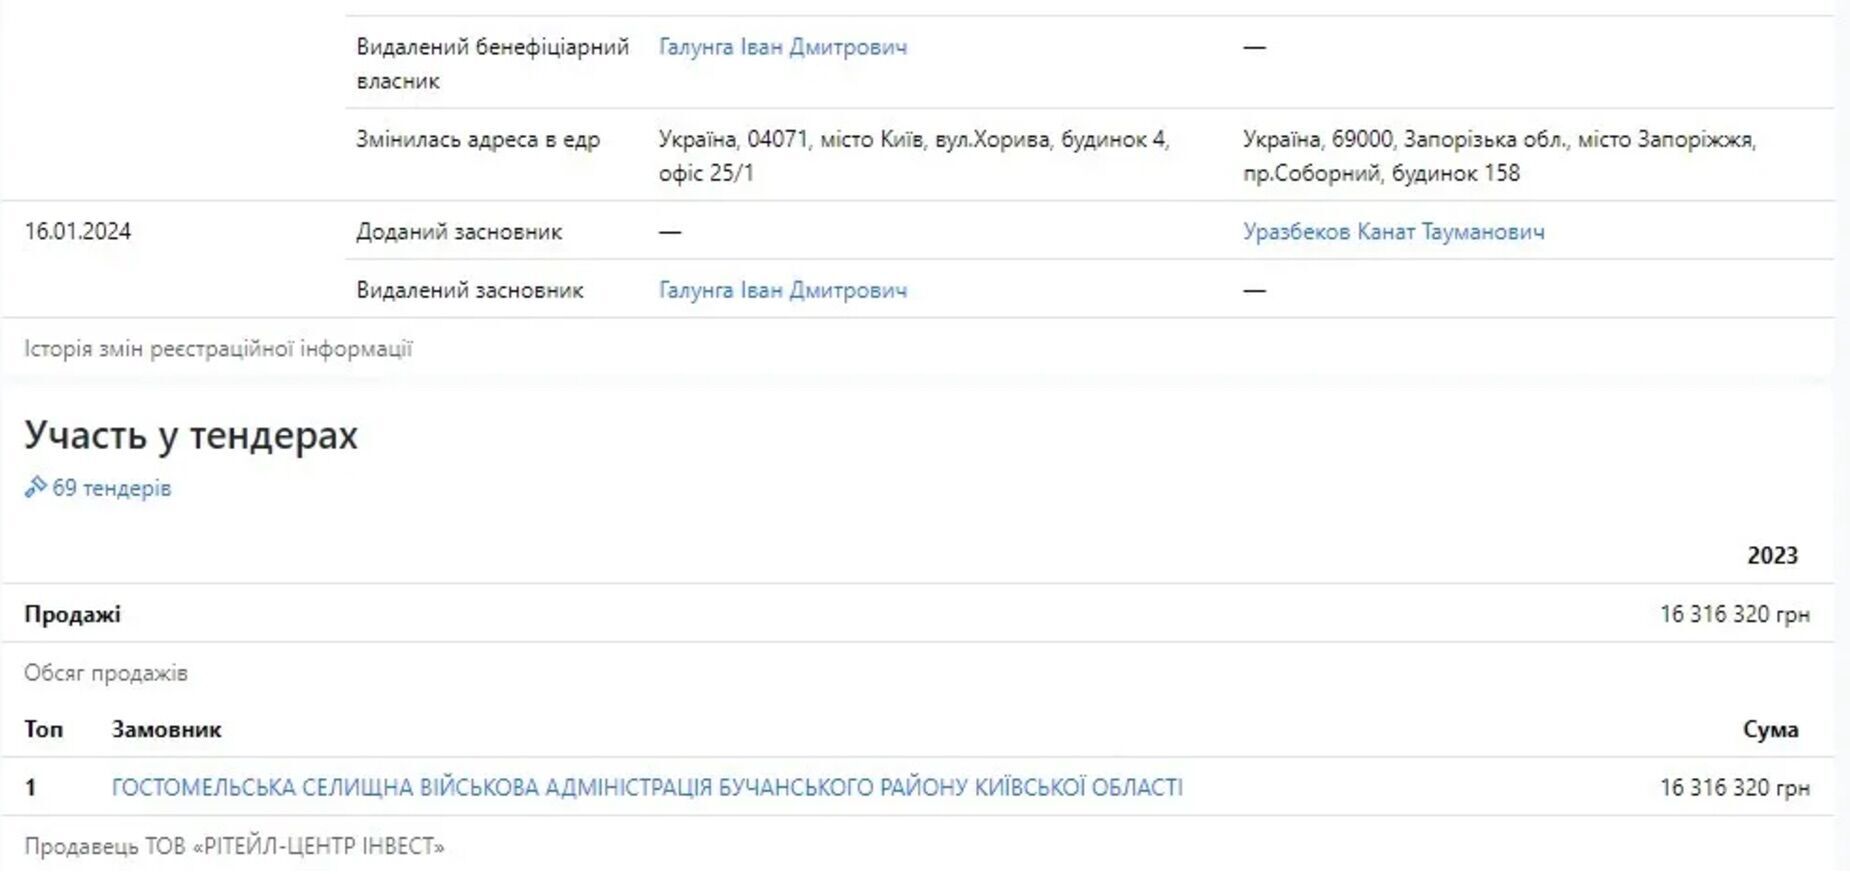Click the Участь у тендерах heading
Screen dimensions: 1850x890
tap(191, 435)
